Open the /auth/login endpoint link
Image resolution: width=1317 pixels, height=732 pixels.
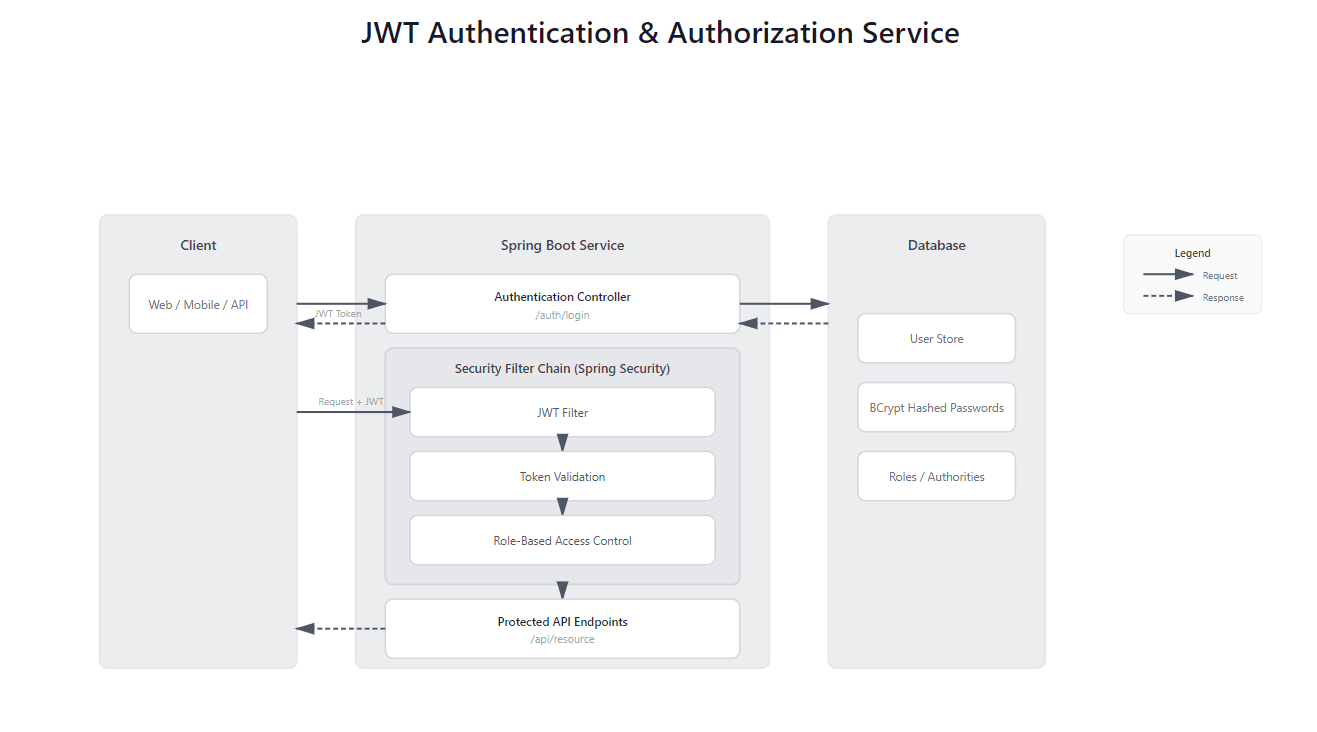(x=562, y=314)
